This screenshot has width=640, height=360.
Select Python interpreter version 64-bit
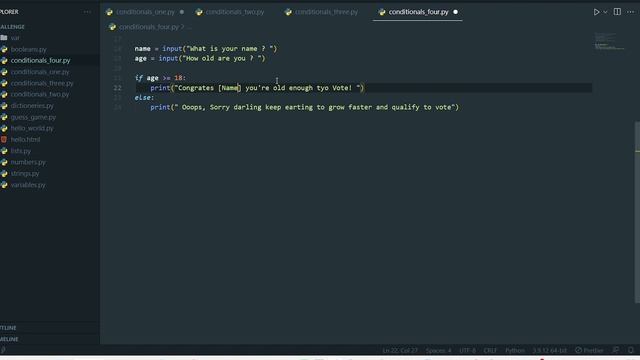pyautogui.click(x=549, y=351)
